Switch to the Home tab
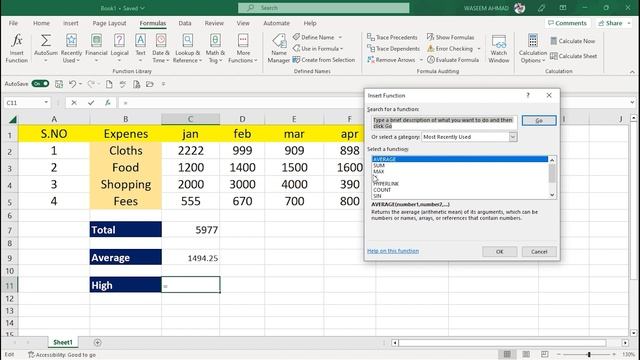This screenshot has width=640, height=360. (41, 23)
